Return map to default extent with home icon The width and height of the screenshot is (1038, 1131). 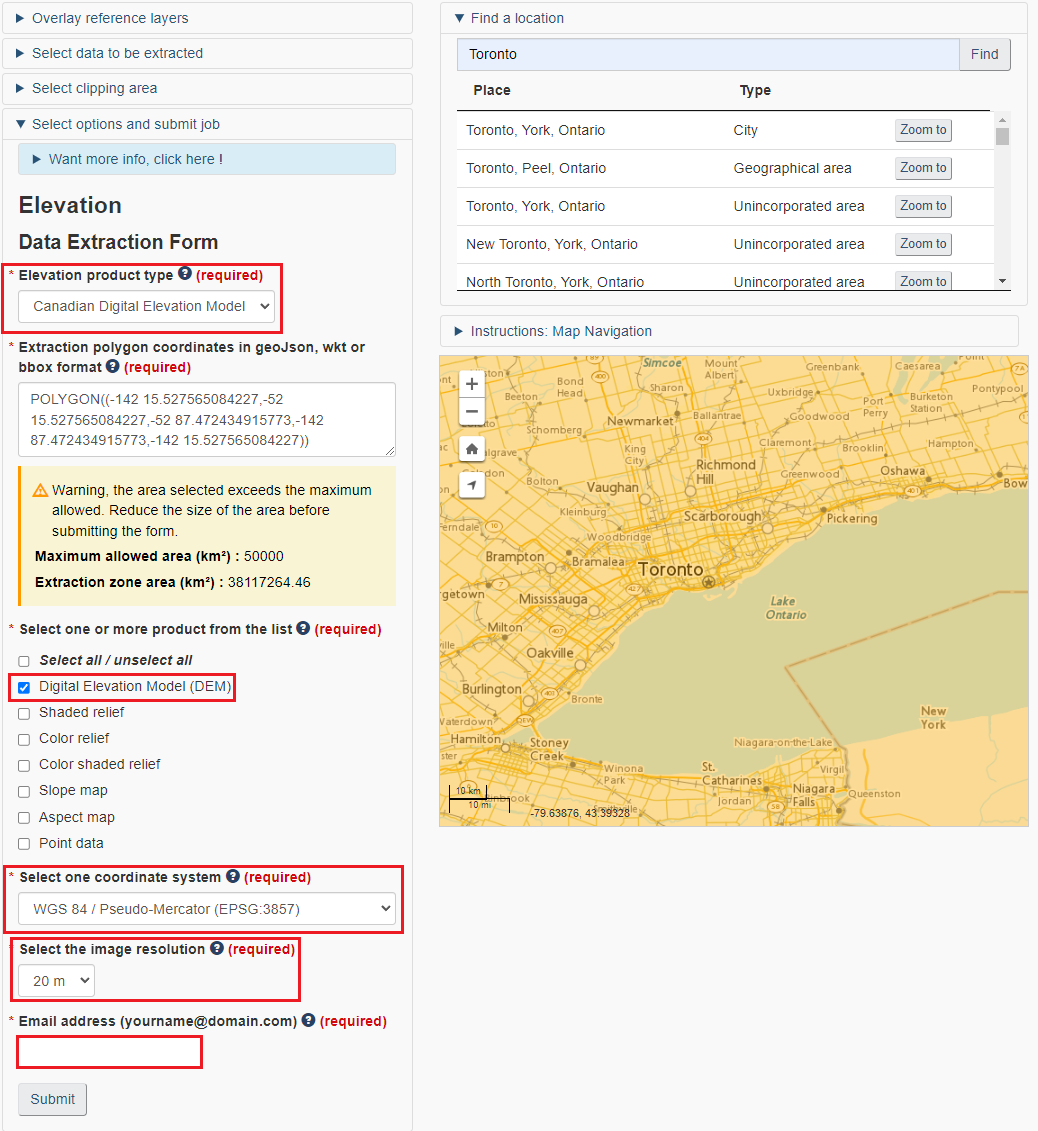[471, 448]
